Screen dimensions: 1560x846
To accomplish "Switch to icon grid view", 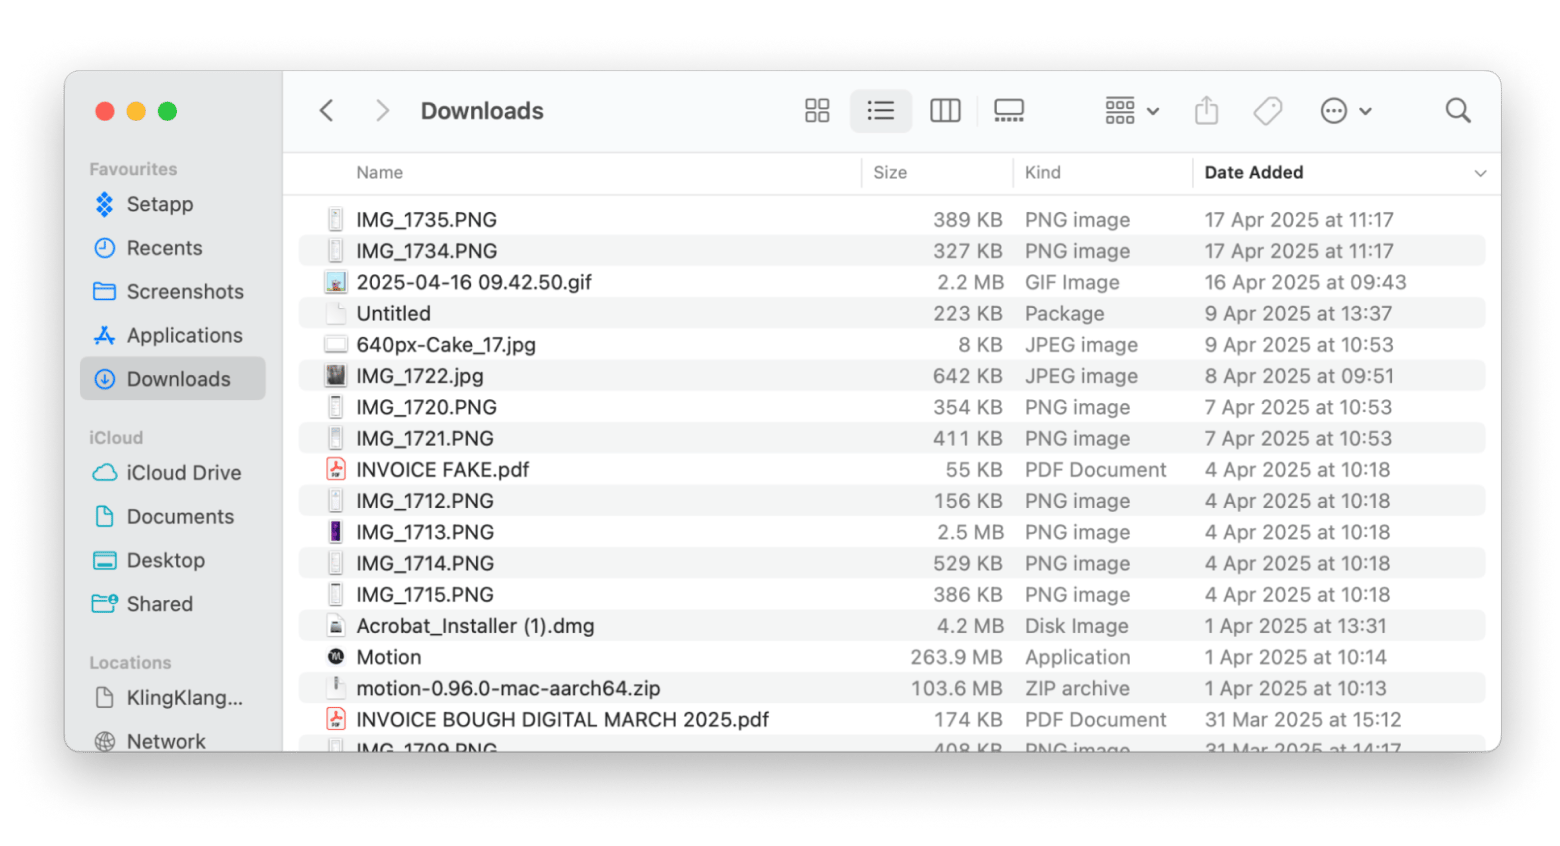I will point(817,111).
